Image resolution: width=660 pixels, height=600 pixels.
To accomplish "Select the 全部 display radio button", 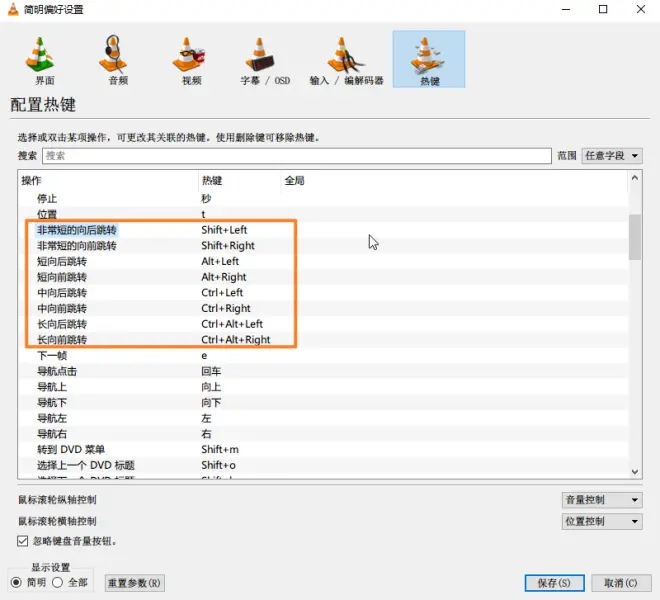I will click(58, 583).
